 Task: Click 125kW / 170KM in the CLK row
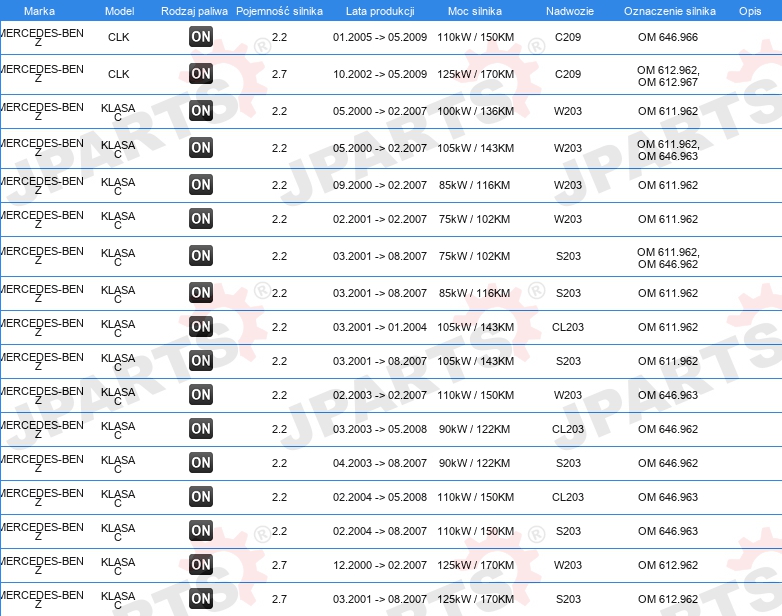[475, 74]
